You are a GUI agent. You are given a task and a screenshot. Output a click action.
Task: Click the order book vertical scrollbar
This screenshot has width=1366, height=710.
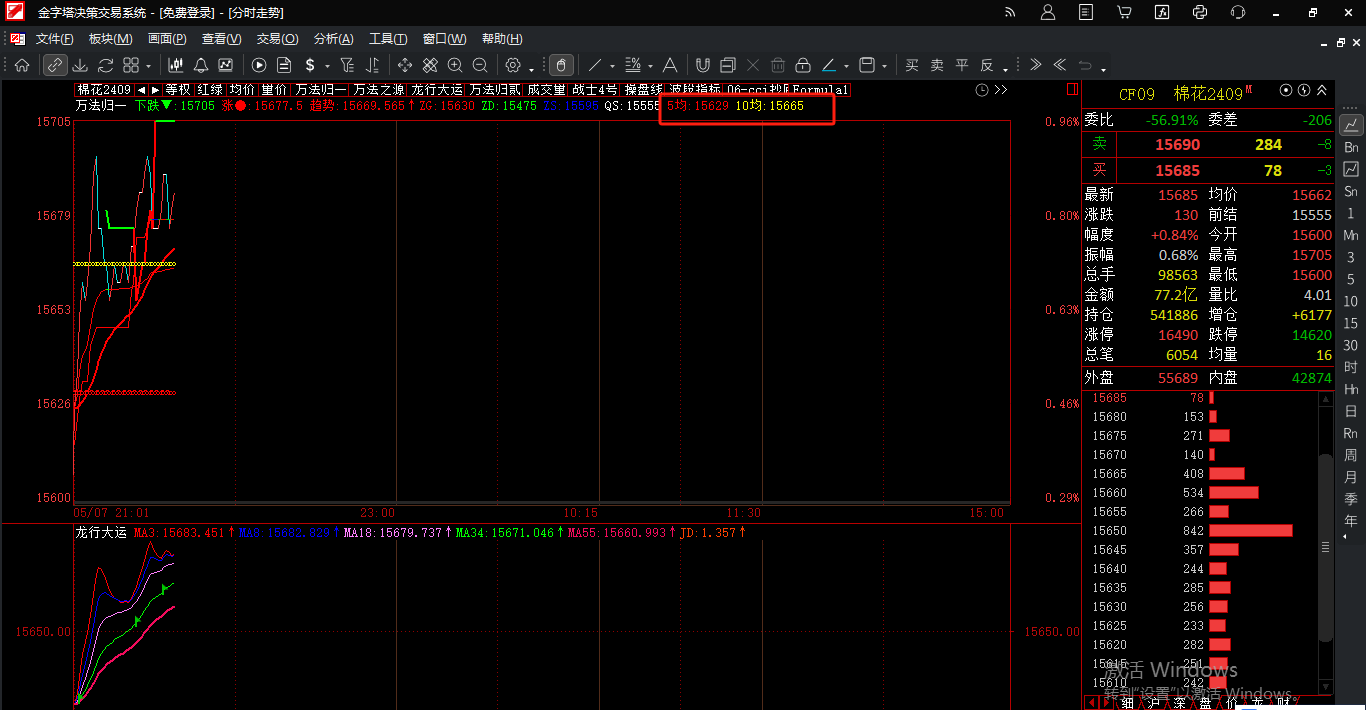coord(1326,546)
